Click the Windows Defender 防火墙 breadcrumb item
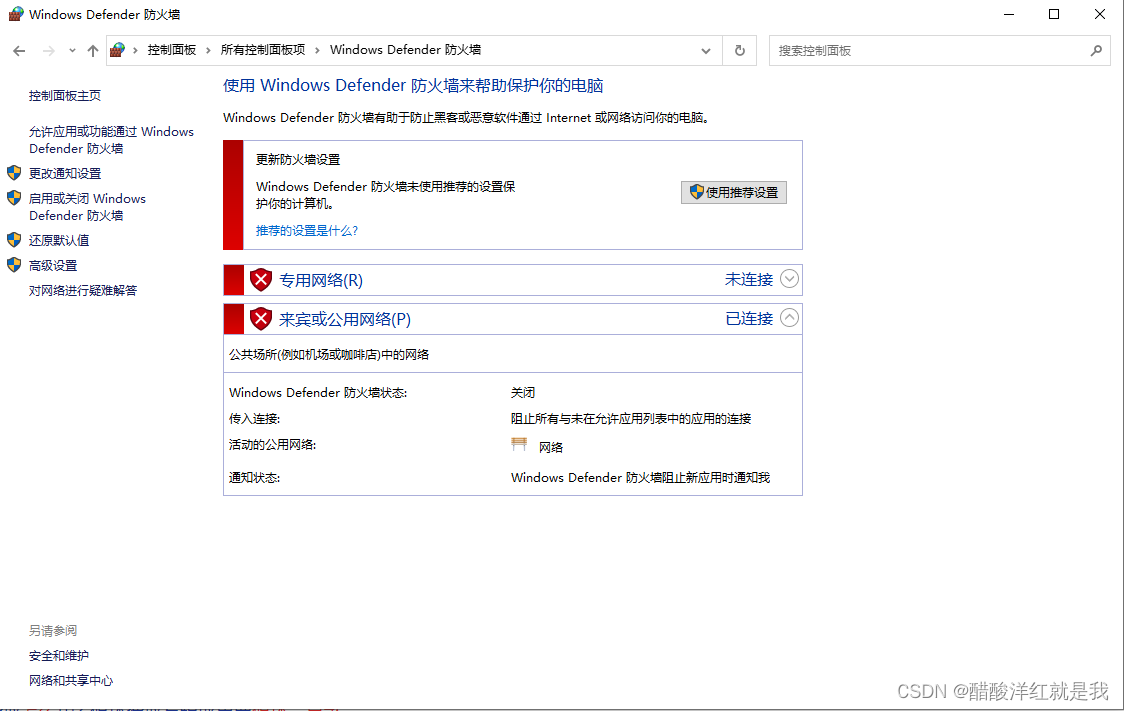 405,50
